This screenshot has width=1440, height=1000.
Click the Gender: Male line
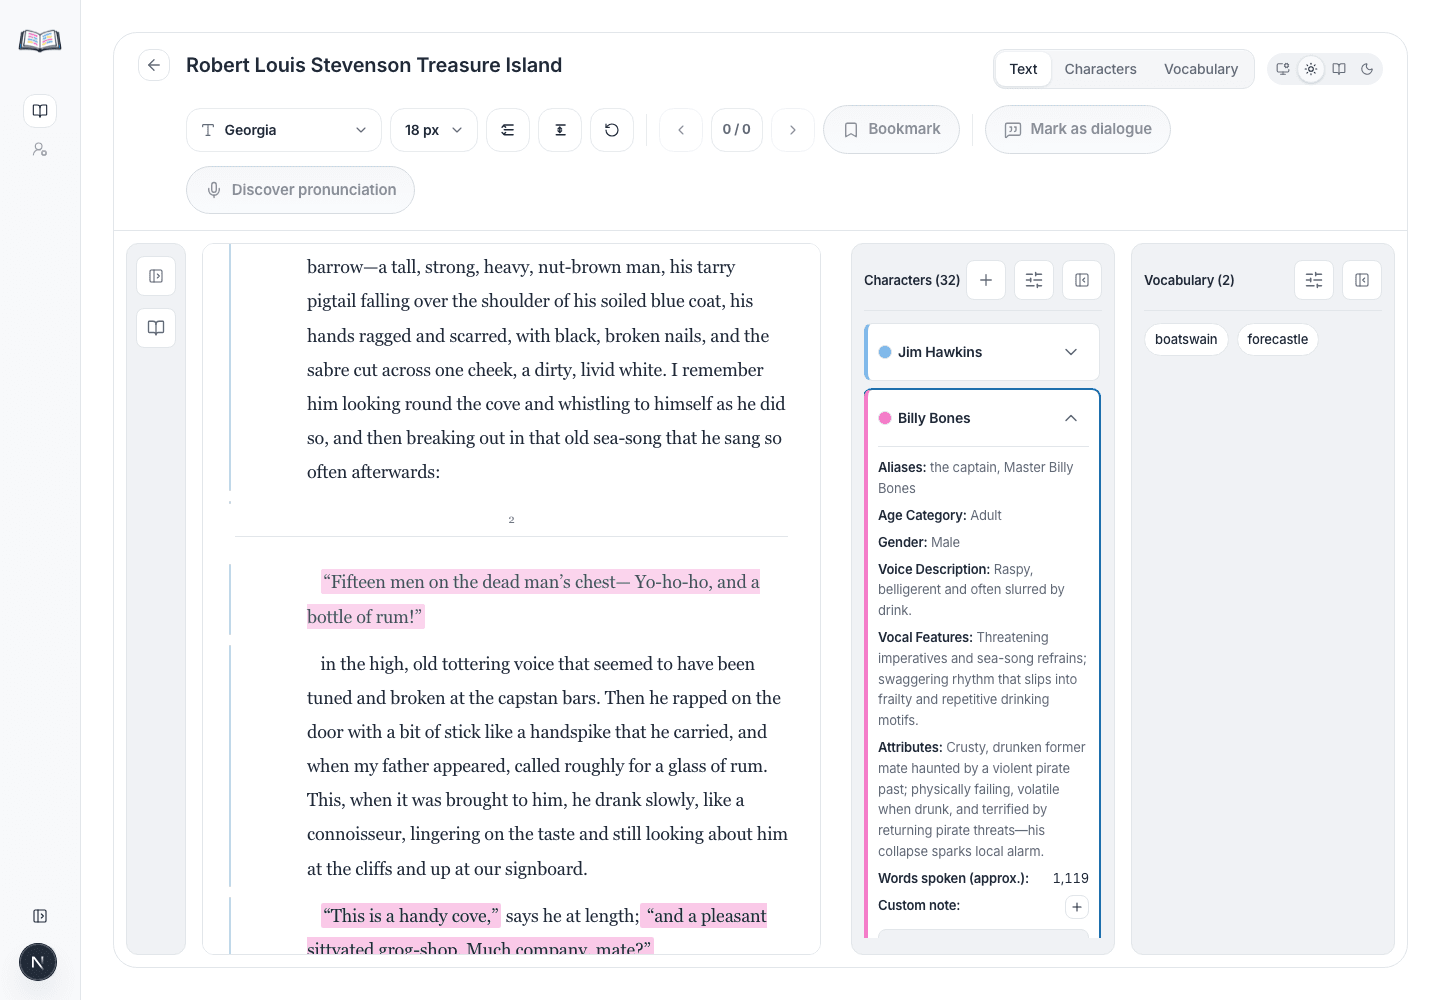(919, 542)
